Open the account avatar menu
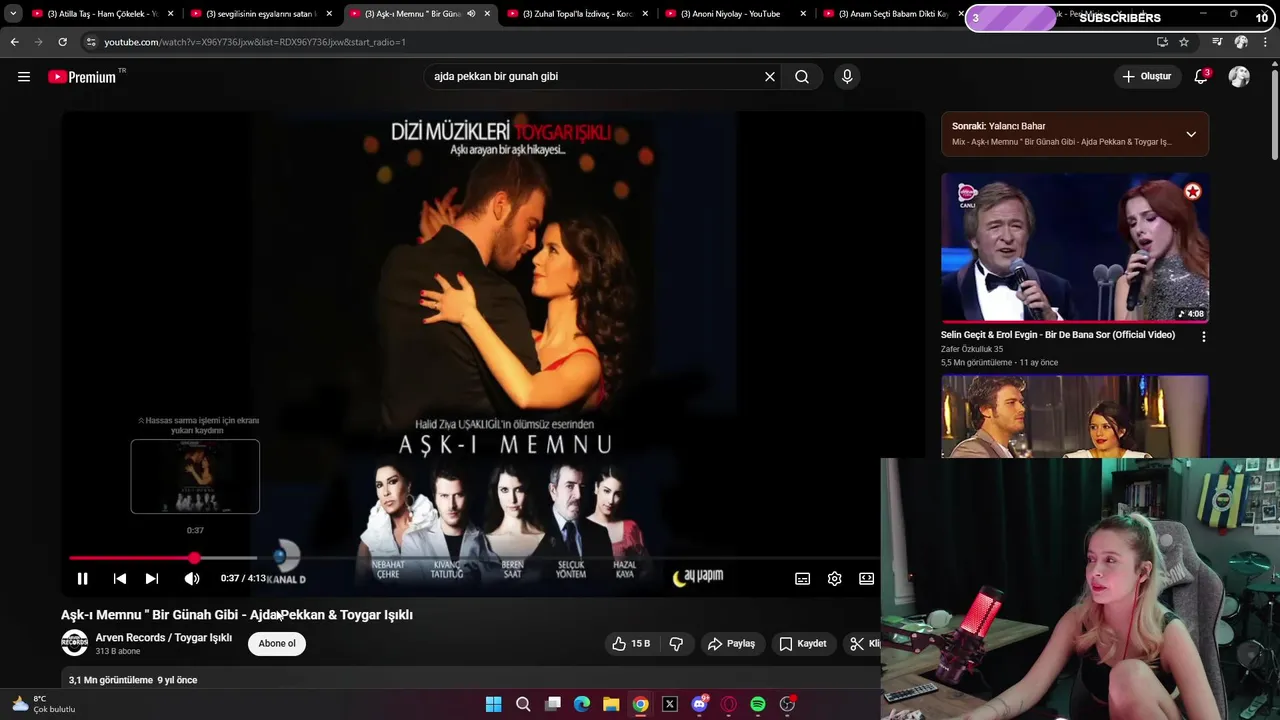1280x720 pixels. [x=1239, y=76]
